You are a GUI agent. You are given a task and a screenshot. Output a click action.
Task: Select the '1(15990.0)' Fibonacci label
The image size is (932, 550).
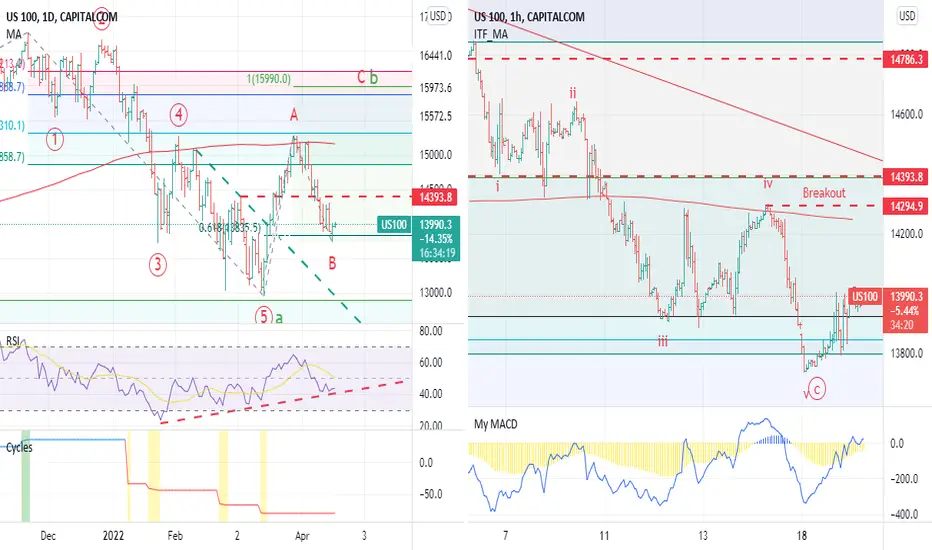click(269, 78)
